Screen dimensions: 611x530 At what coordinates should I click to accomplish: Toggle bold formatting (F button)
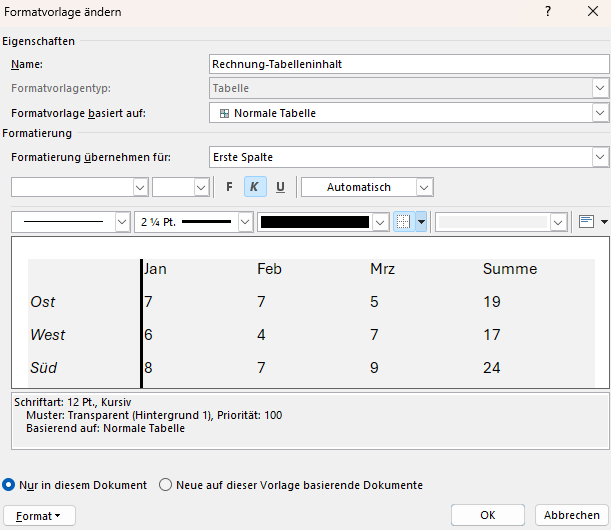point(229,187)
